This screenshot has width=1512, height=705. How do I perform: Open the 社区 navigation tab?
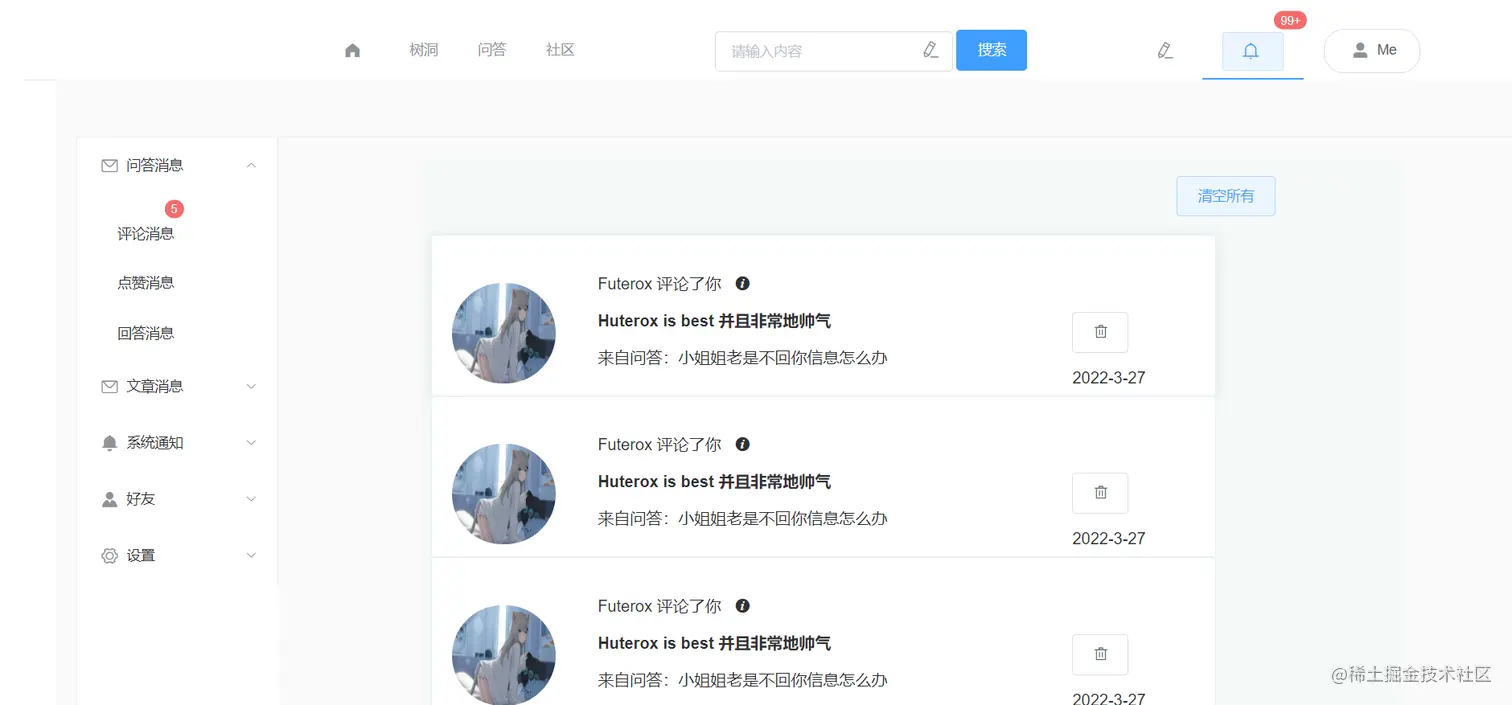tap(560, 49)
